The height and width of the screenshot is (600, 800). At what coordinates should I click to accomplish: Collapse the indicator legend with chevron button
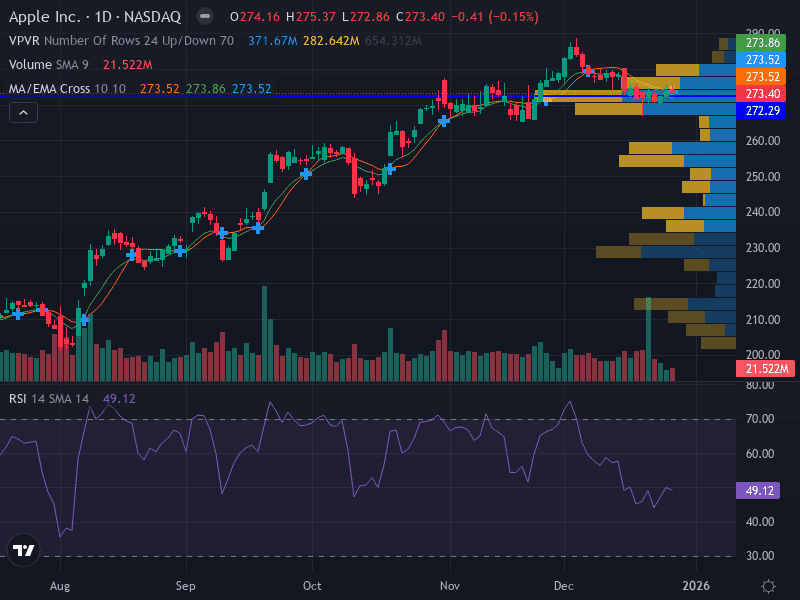23,113
